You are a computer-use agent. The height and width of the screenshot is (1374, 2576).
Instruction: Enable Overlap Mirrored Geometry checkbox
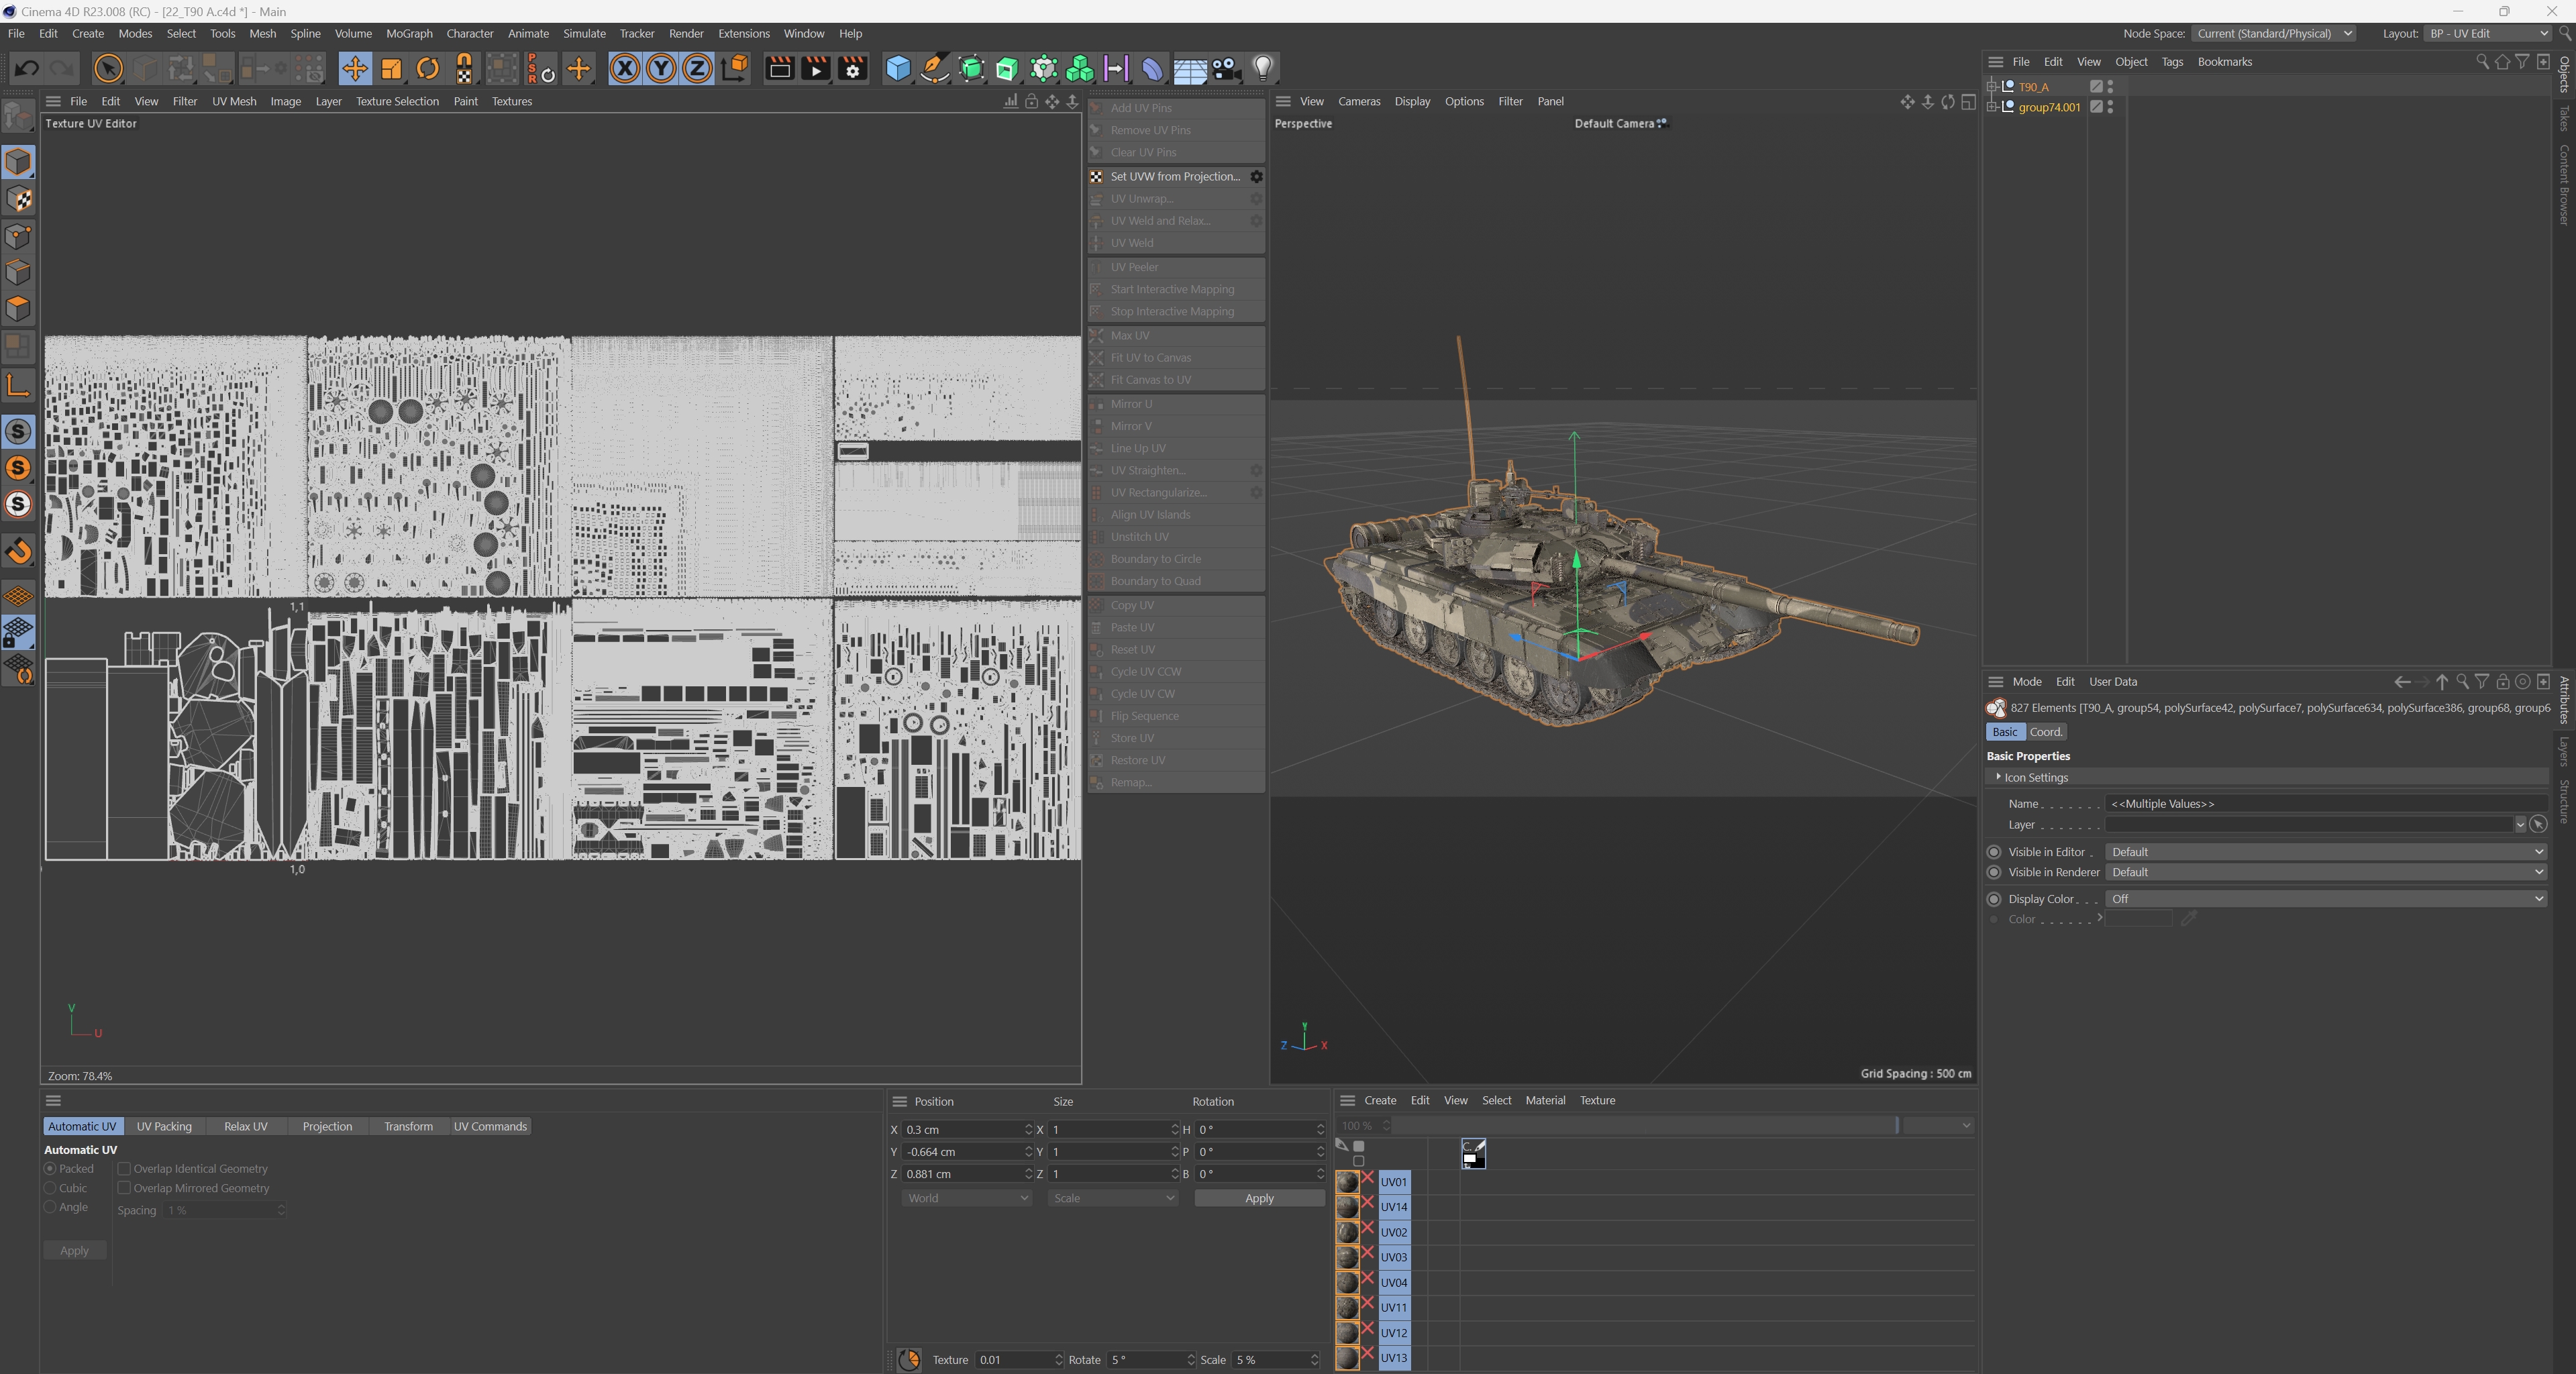(x=125, y=1188)
